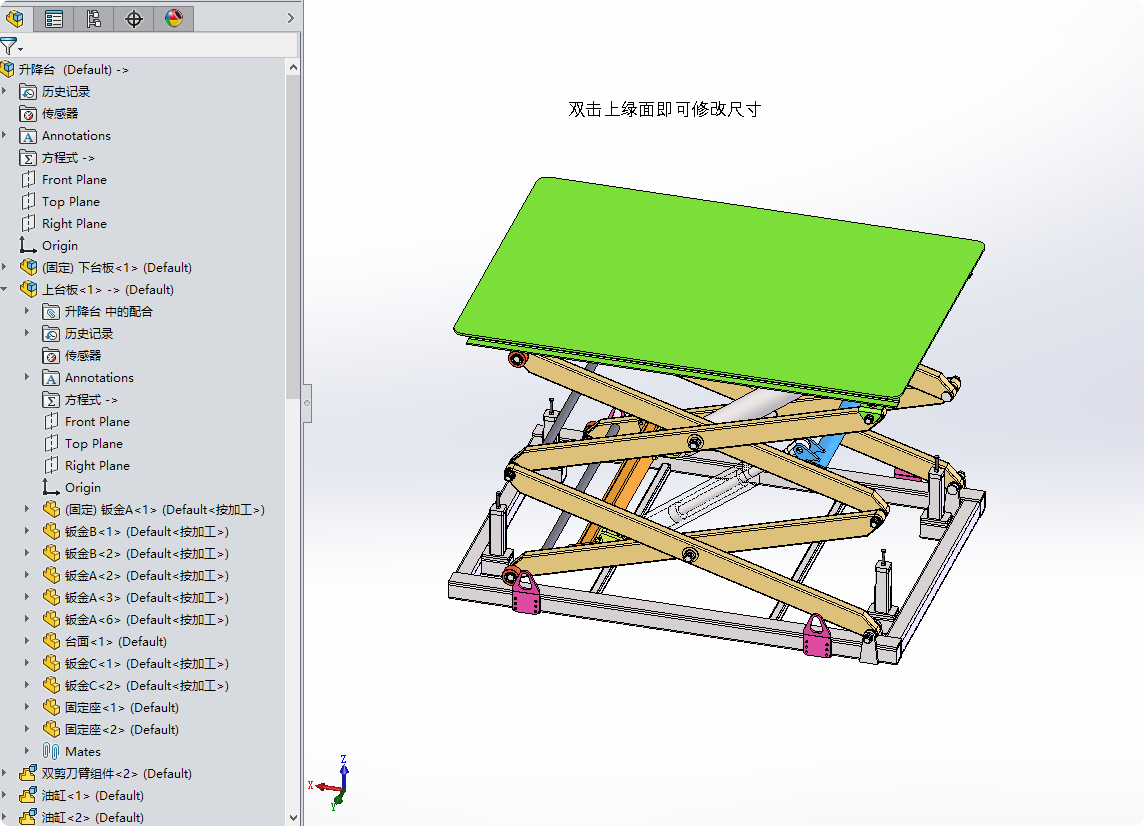Click the feature tree vertical scrollbar thumb
This screenshot has height=826, width=1144.
[x=293, y=236]
